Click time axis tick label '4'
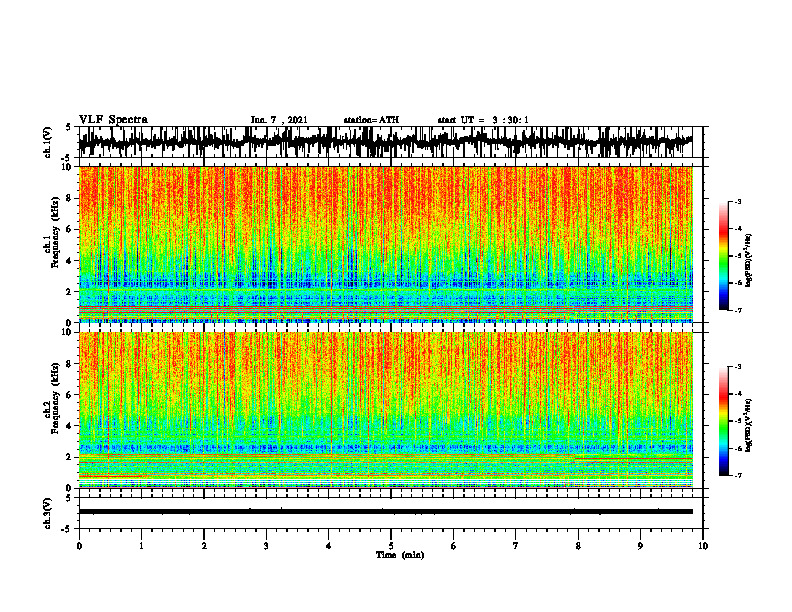This screenshot has height=612, width=792. coord(329,546)
